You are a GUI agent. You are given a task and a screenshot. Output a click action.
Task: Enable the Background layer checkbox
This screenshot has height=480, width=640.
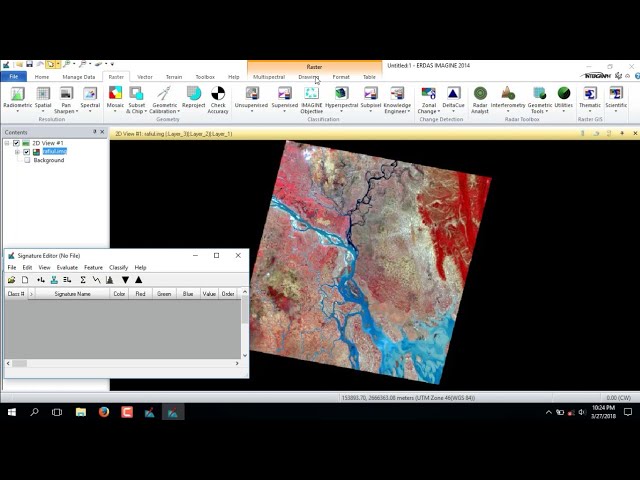pos(27,160)
